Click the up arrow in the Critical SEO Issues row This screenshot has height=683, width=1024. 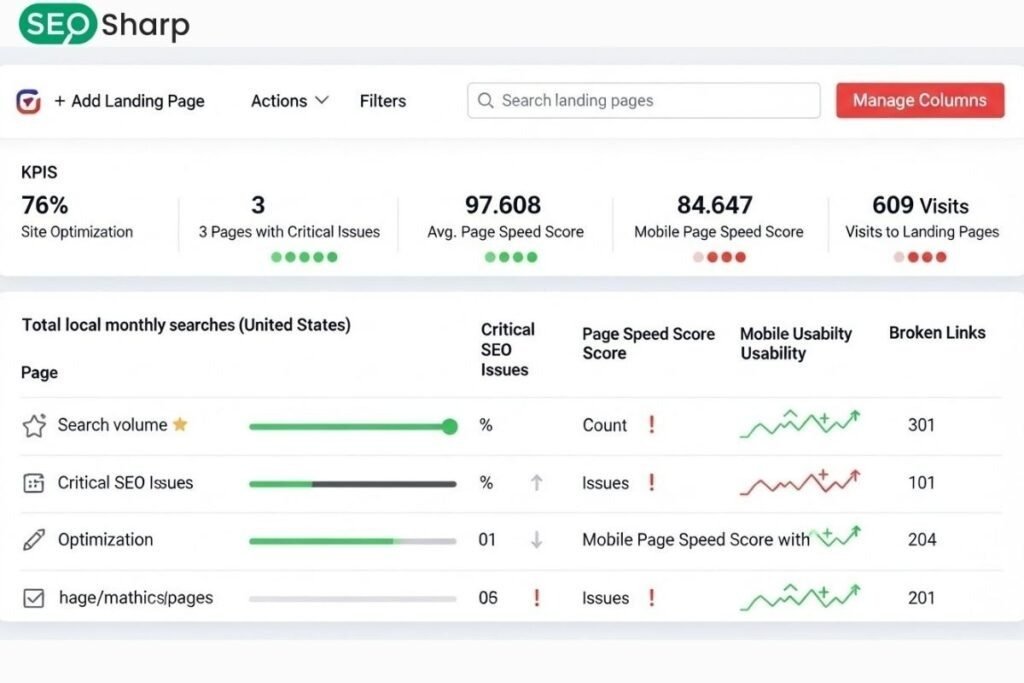click(537, 483)
